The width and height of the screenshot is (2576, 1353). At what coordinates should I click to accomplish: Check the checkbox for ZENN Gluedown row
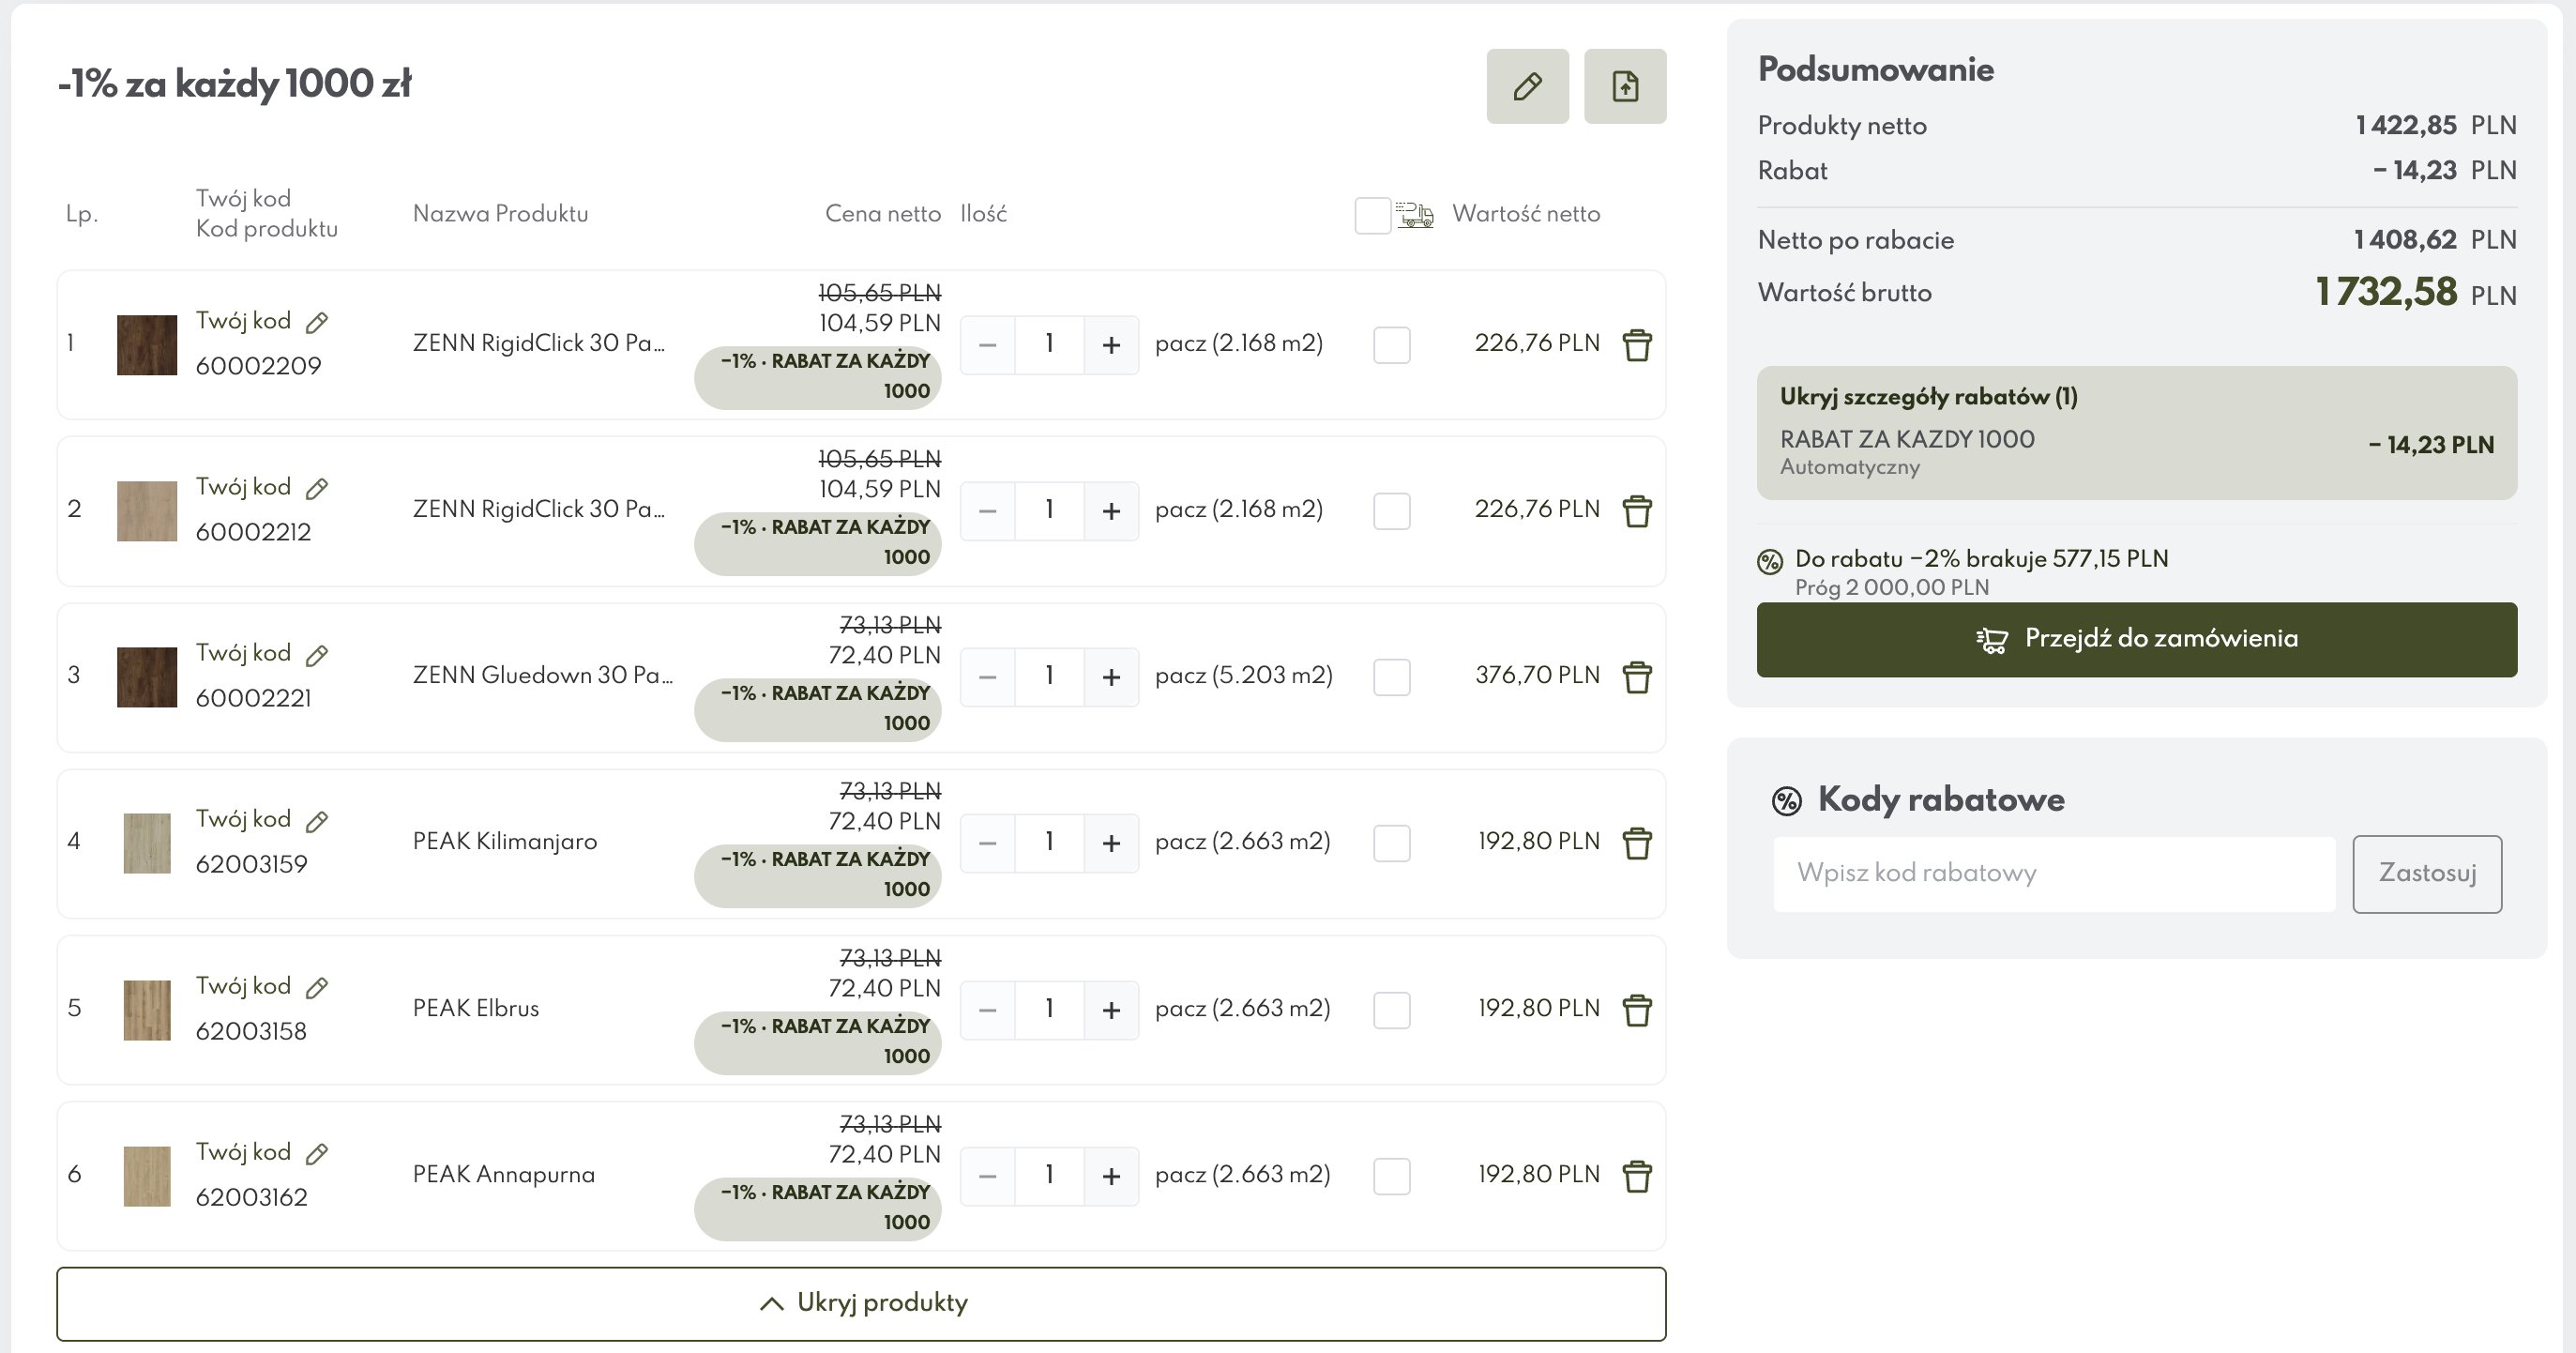click(1391, 677)
